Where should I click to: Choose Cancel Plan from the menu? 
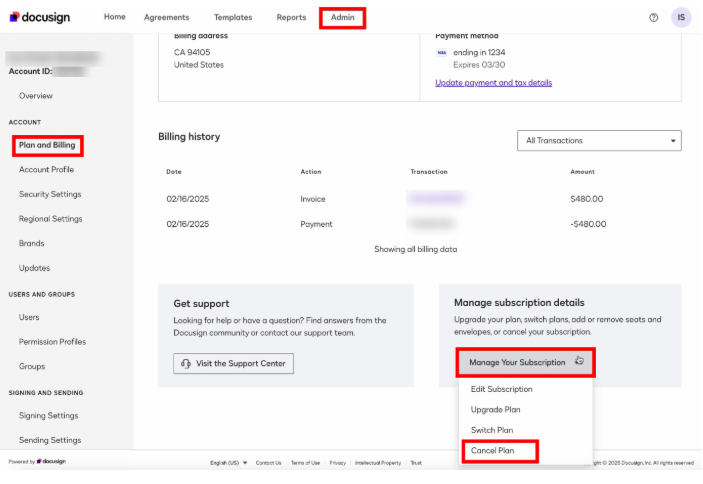(492, 451)
